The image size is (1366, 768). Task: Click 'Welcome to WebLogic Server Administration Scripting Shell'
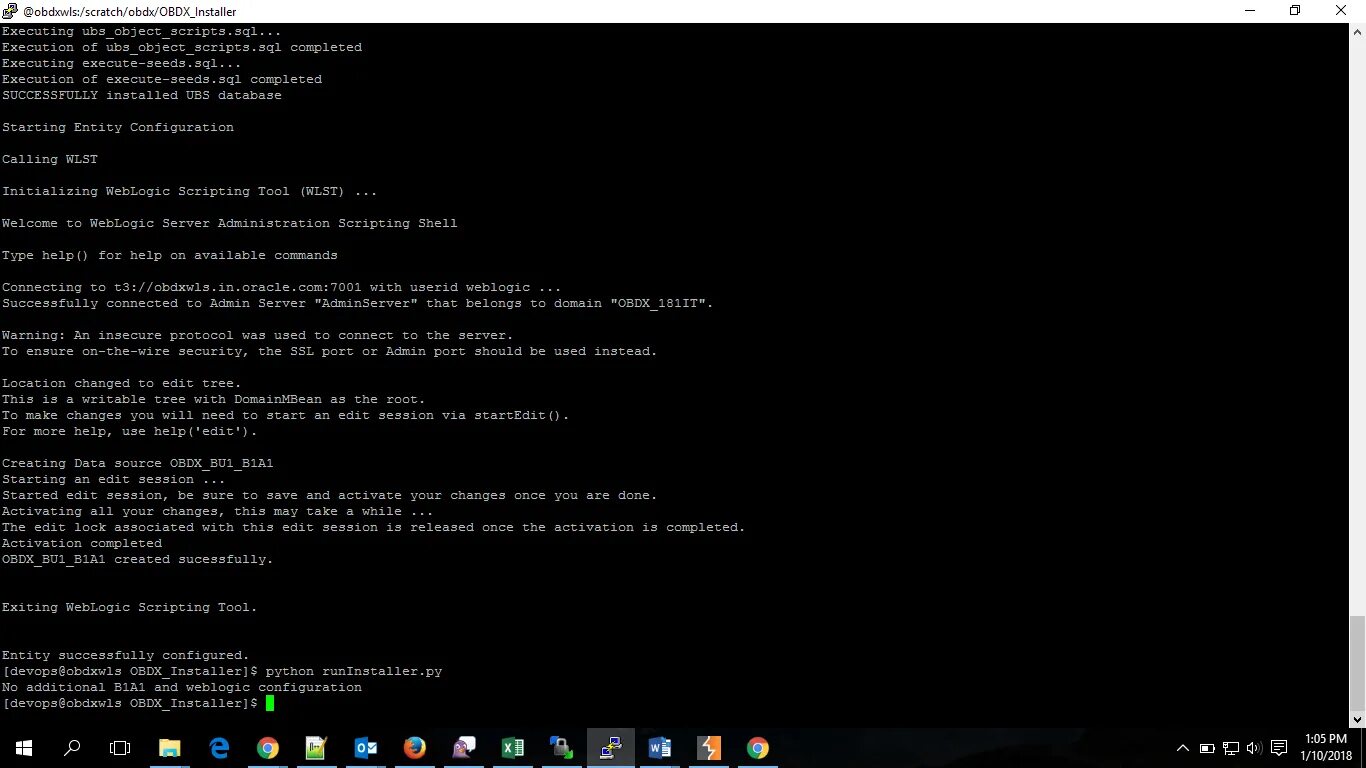[229, 223]
